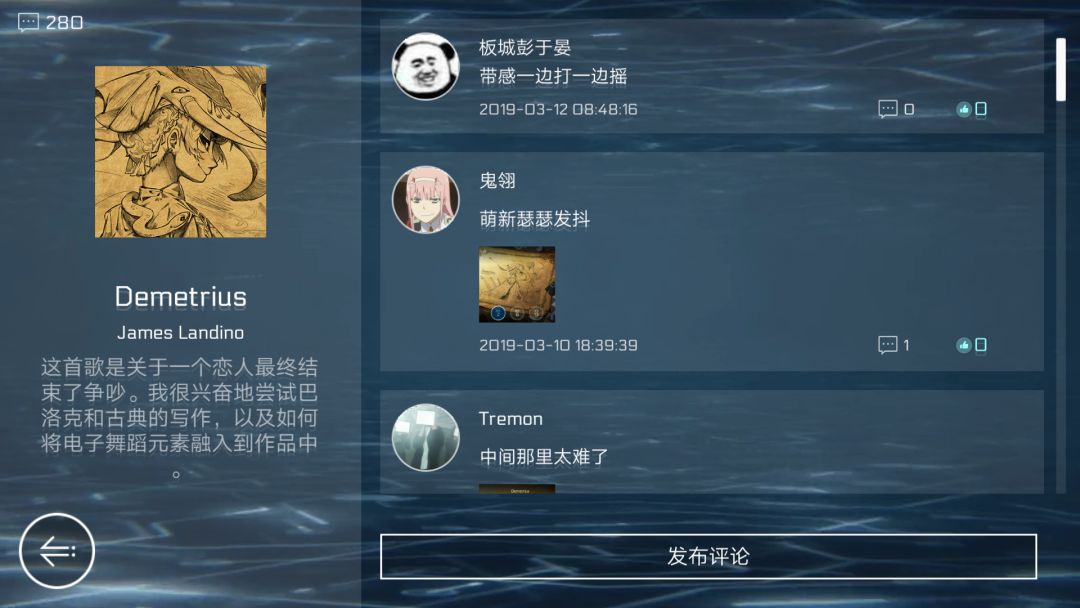Open the partially visible image in Tremon's comment
This screenshot has width=1080, height=608.
pyautogui.click(x=517, y=489)
